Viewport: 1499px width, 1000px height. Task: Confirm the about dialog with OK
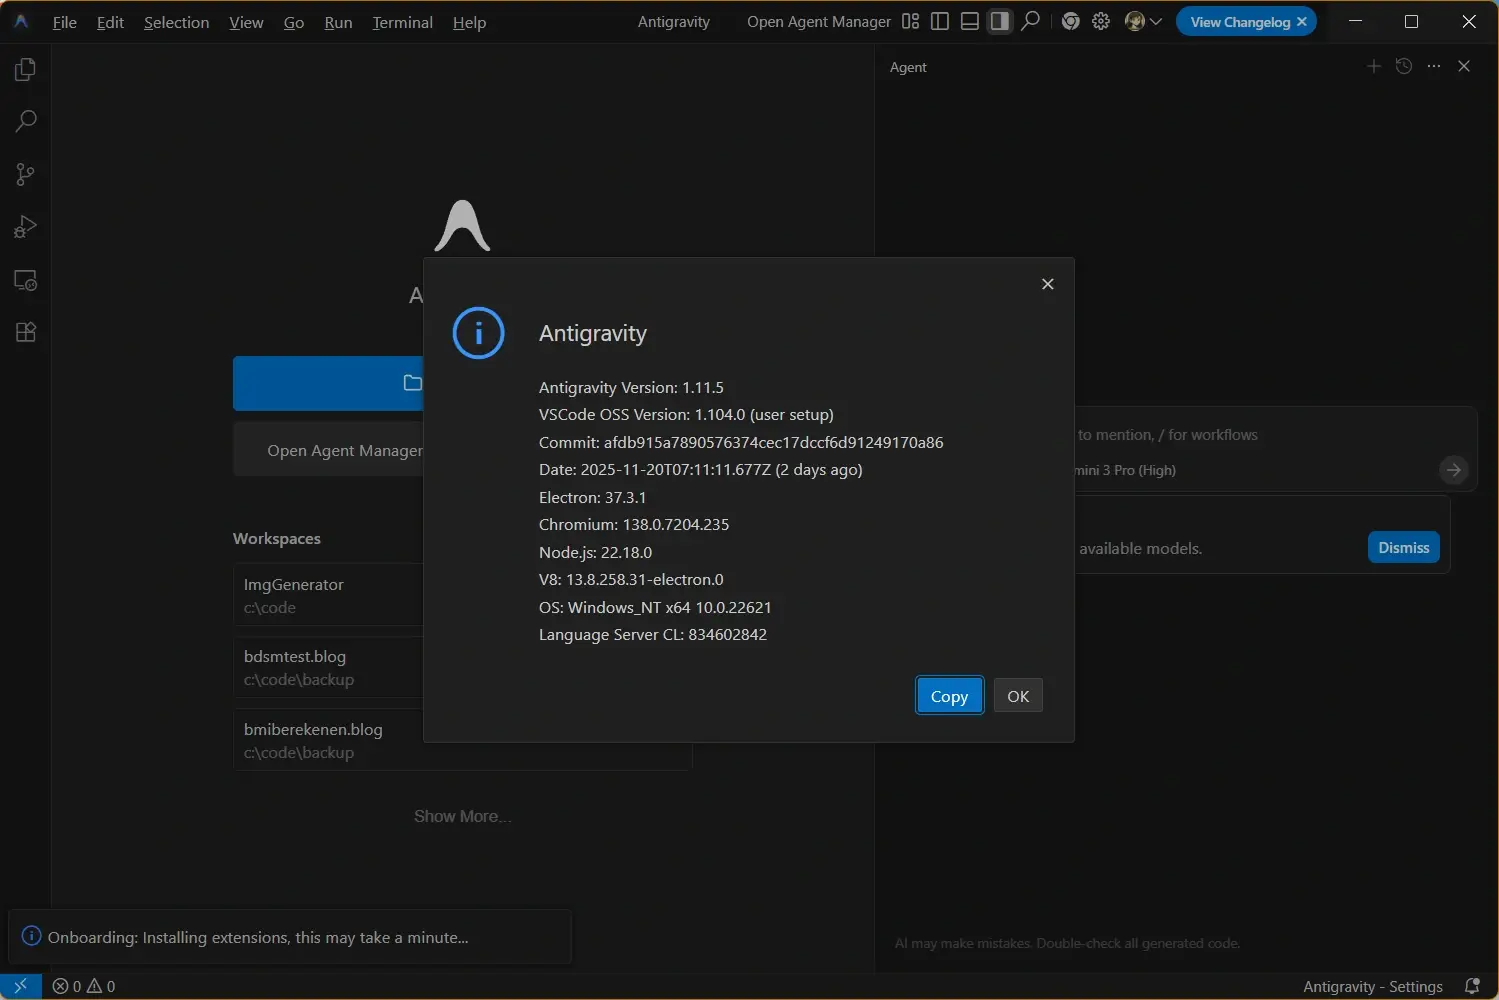click(x=1018, y=696)
